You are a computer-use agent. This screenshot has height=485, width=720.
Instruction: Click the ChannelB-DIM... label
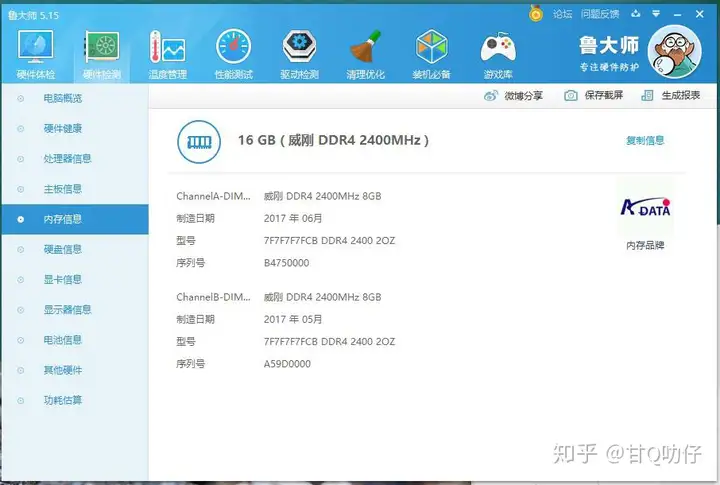click(213, 297)
